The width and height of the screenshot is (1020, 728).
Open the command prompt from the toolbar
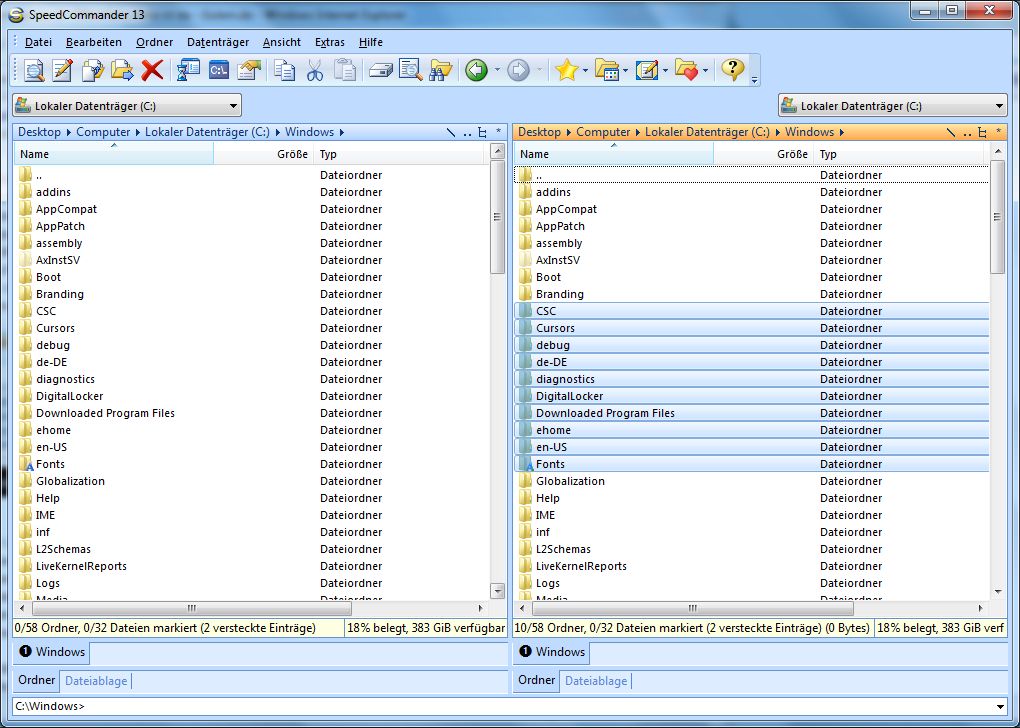[218, 70]
